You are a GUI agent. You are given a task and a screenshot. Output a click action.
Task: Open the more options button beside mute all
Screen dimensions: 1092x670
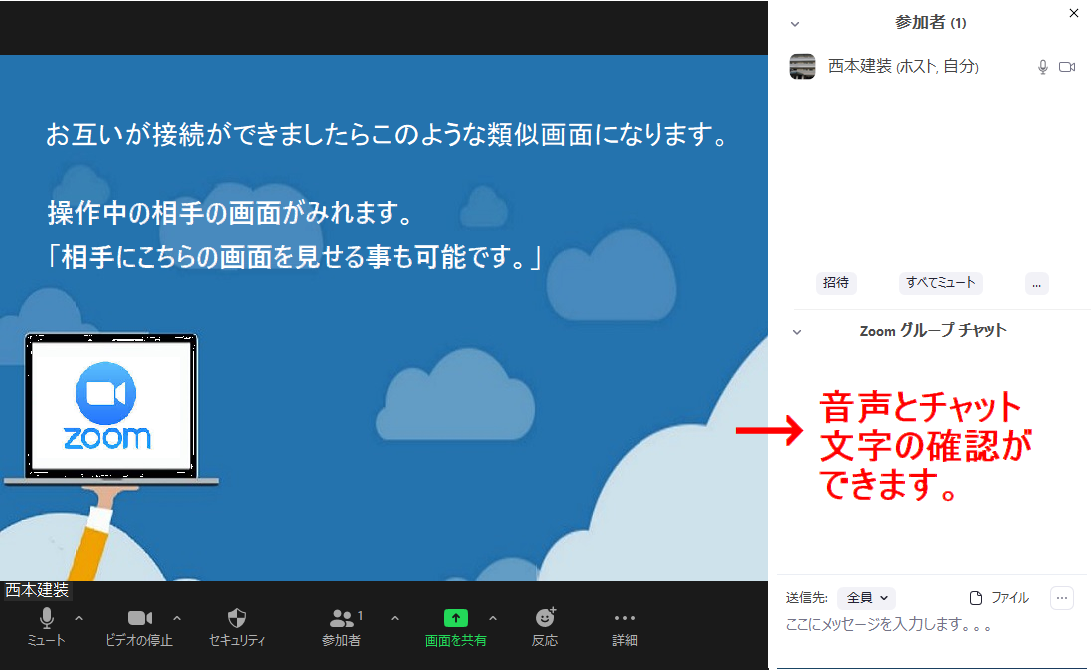coord(1037,283)
